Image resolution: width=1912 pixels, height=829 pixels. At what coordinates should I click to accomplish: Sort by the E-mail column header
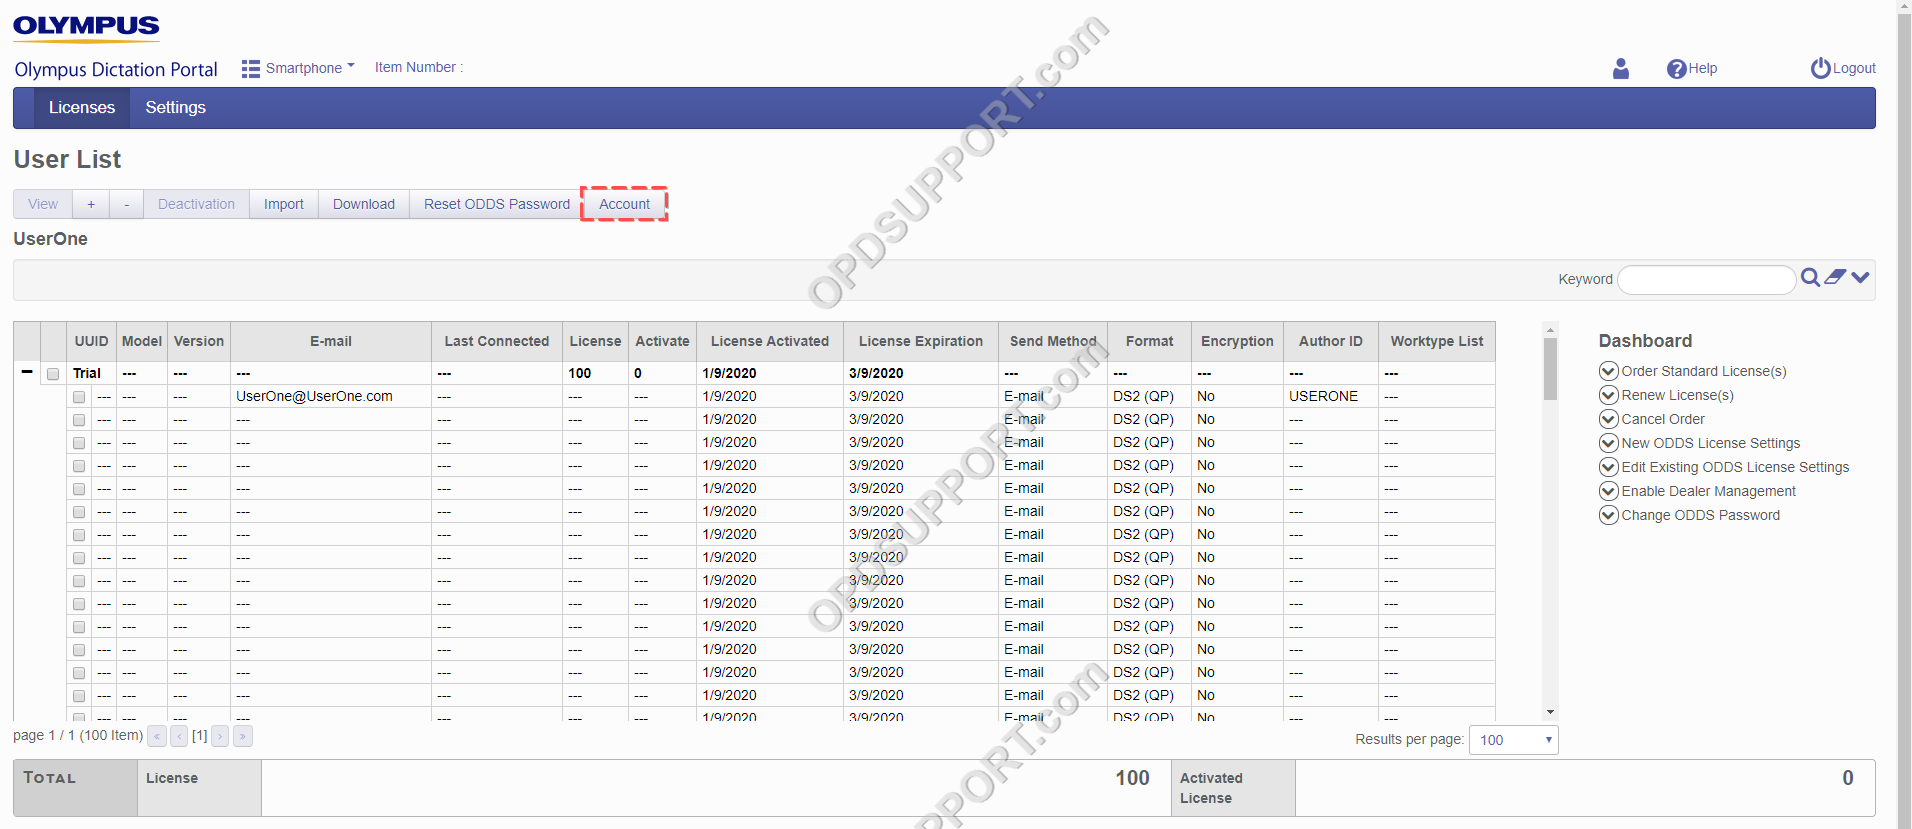(331, 341)
